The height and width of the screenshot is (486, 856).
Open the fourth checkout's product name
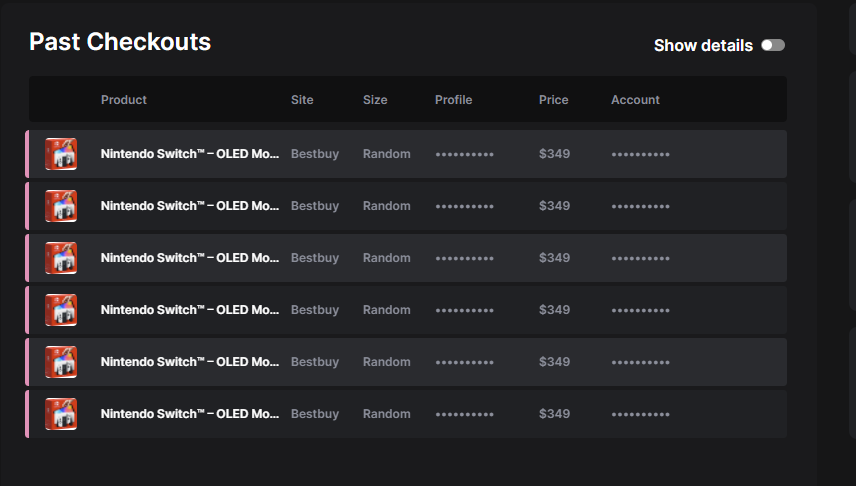[x=190, y=310]
